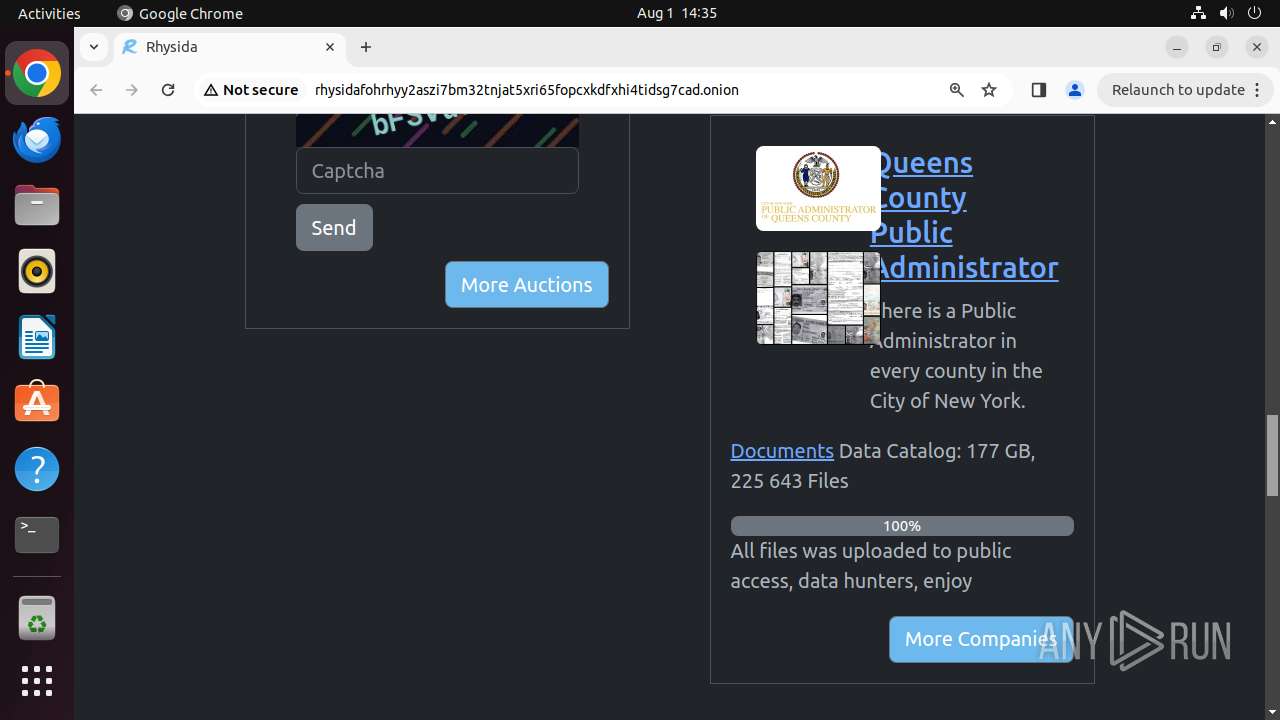Open Ubuntu Software store icon
Screen dimensions: 1280x720
pyautogui.click(x=37, y=403)
